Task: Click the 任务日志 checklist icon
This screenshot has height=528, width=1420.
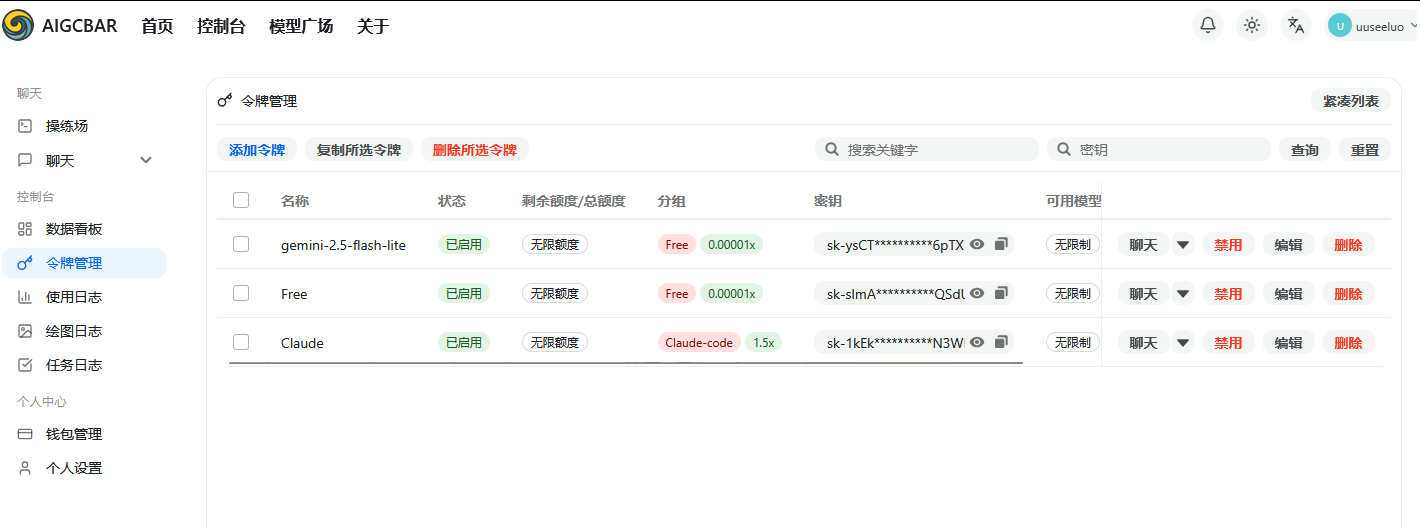Action: pos(25,365)
